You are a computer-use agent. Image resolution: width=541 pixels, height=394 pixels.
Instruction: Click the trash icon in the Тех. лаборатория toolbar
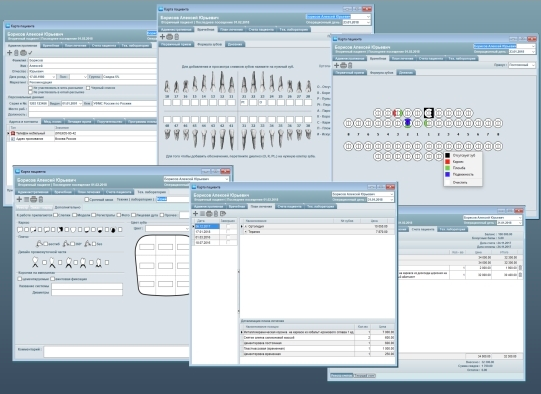(x=41, y=199)
